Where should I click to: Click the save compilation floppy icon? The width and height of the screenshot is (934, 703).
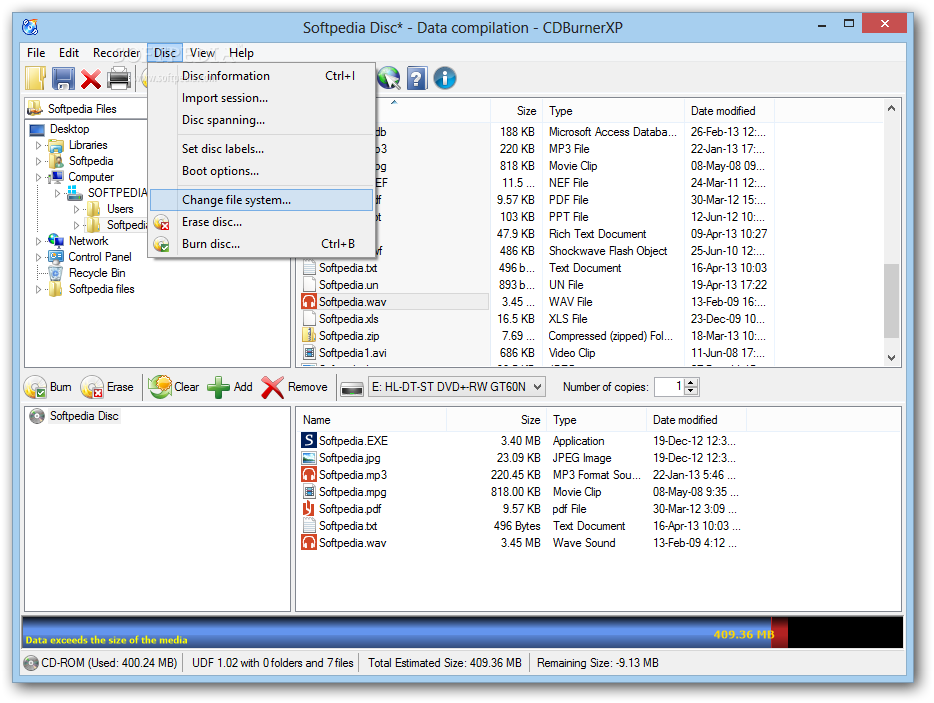click(63, 79)
